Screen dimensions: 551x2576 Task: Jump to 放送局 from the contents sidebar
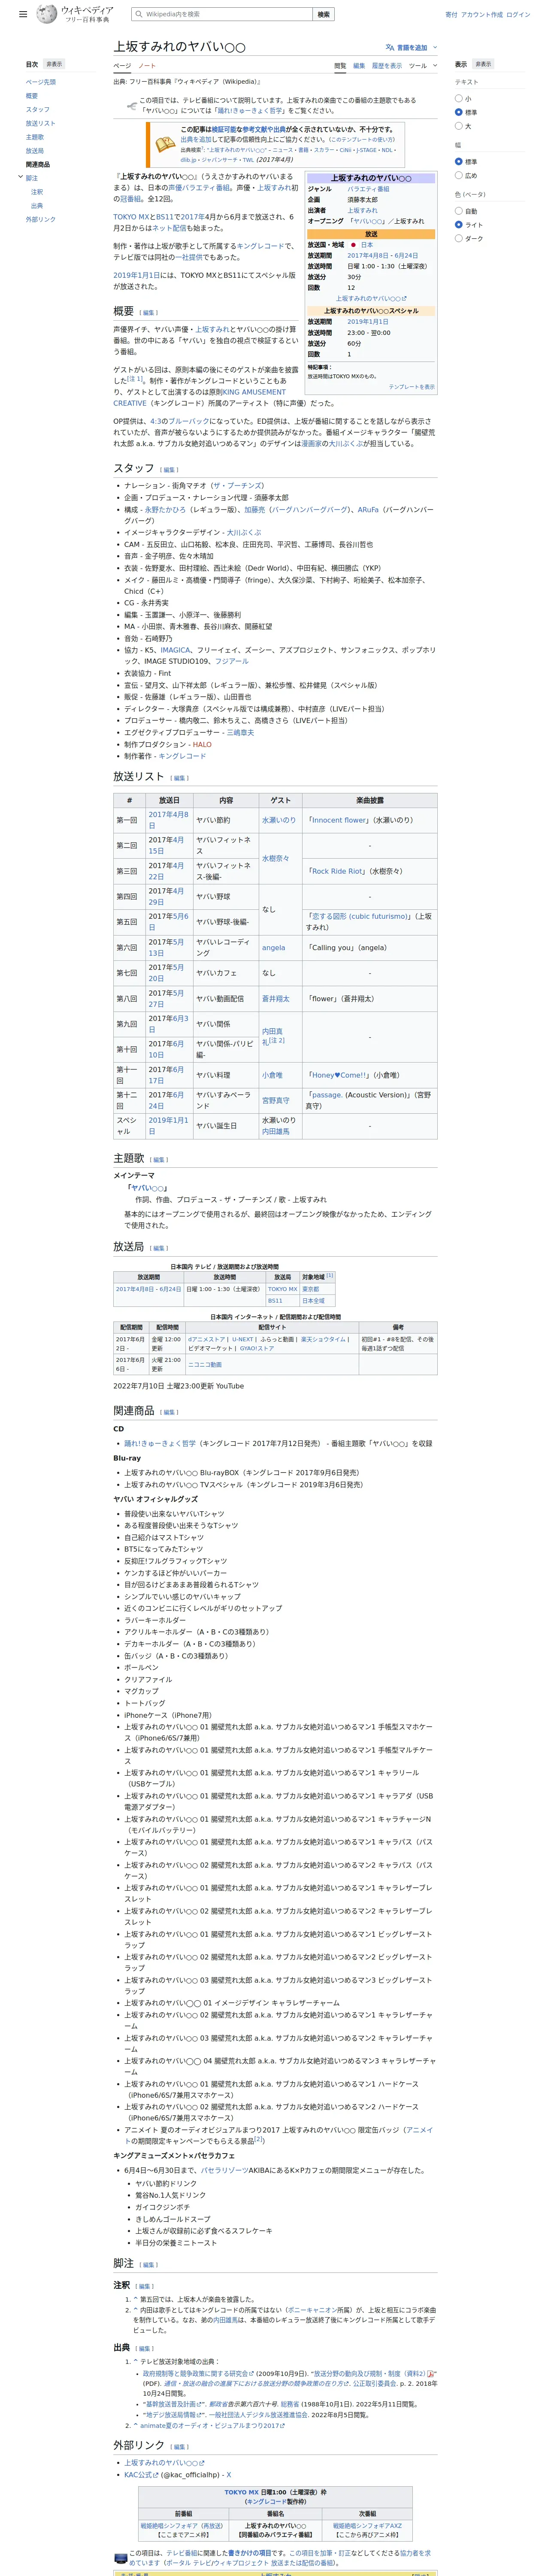coord(35,151)
